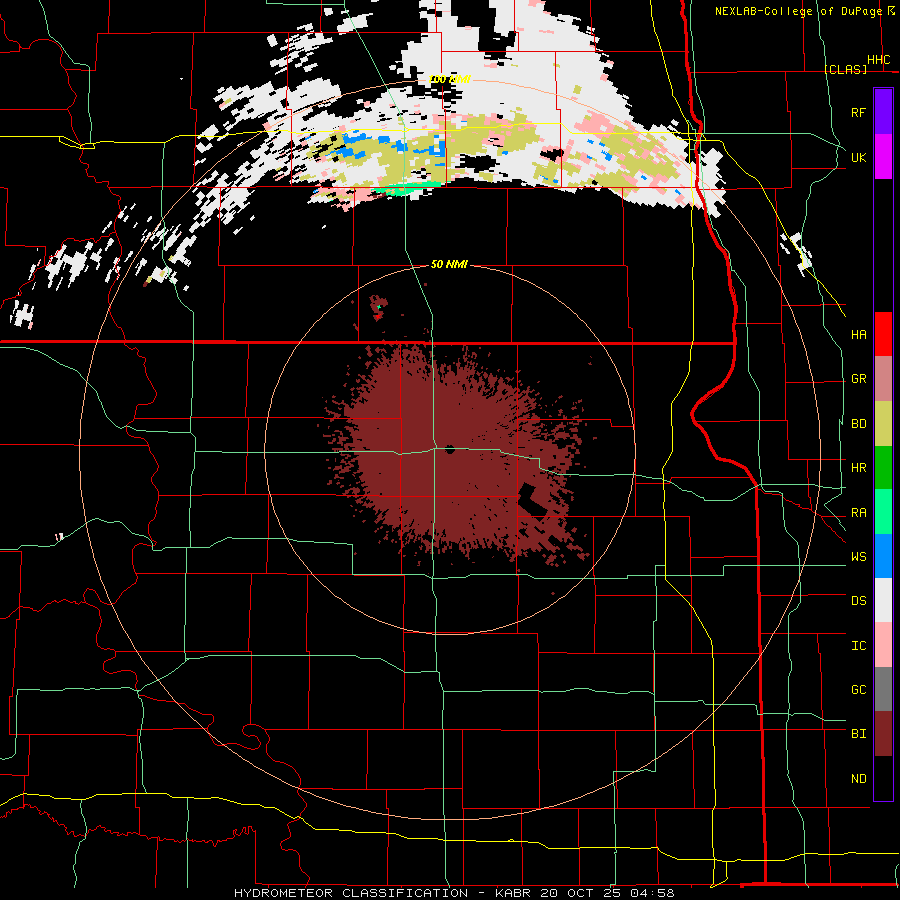Click the 'KABR' radar site identifier
Image resolution: width=900 pixels, height=900 pixels.
514,893
